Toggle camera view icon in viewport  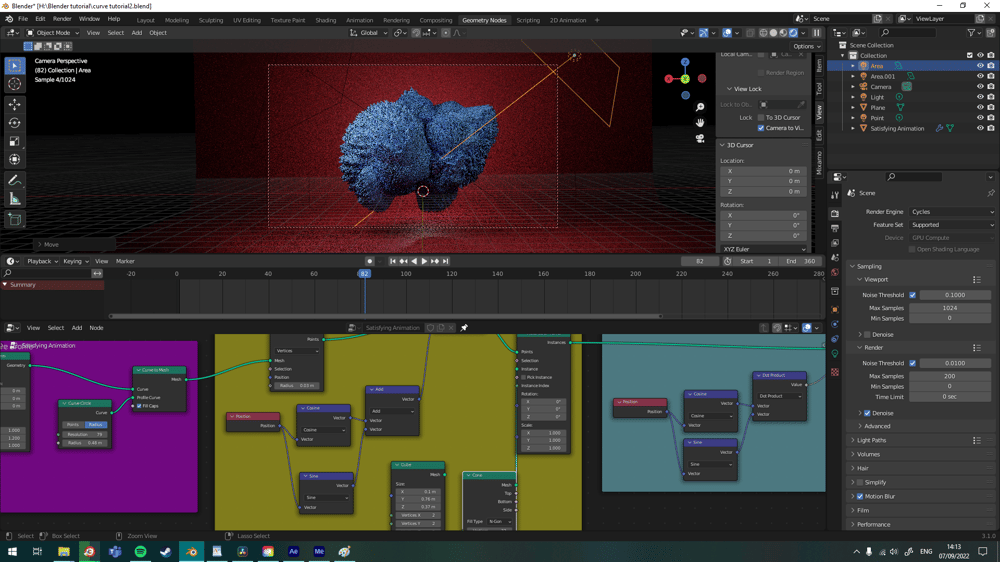(x=700, y=138)
